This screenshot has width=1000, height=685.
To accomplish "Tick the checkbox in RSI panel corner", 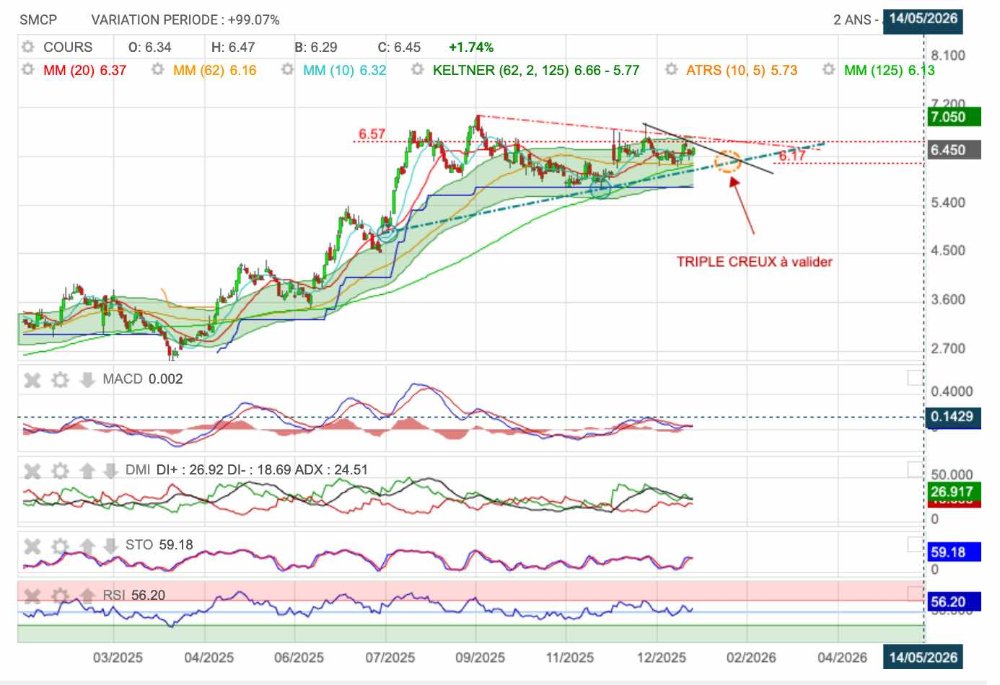I will pos(915,593).
